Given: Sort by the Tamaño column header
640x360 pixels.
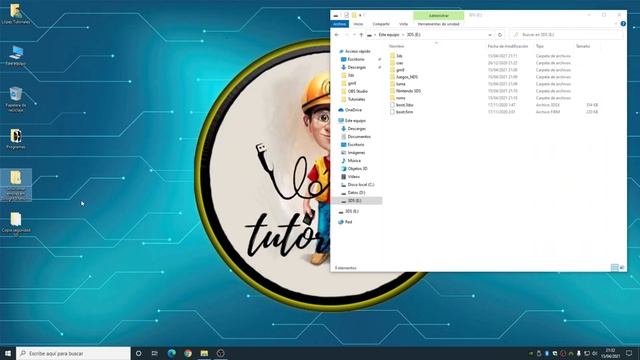Looking at the screenshot, I should click(x=583, y=46).
